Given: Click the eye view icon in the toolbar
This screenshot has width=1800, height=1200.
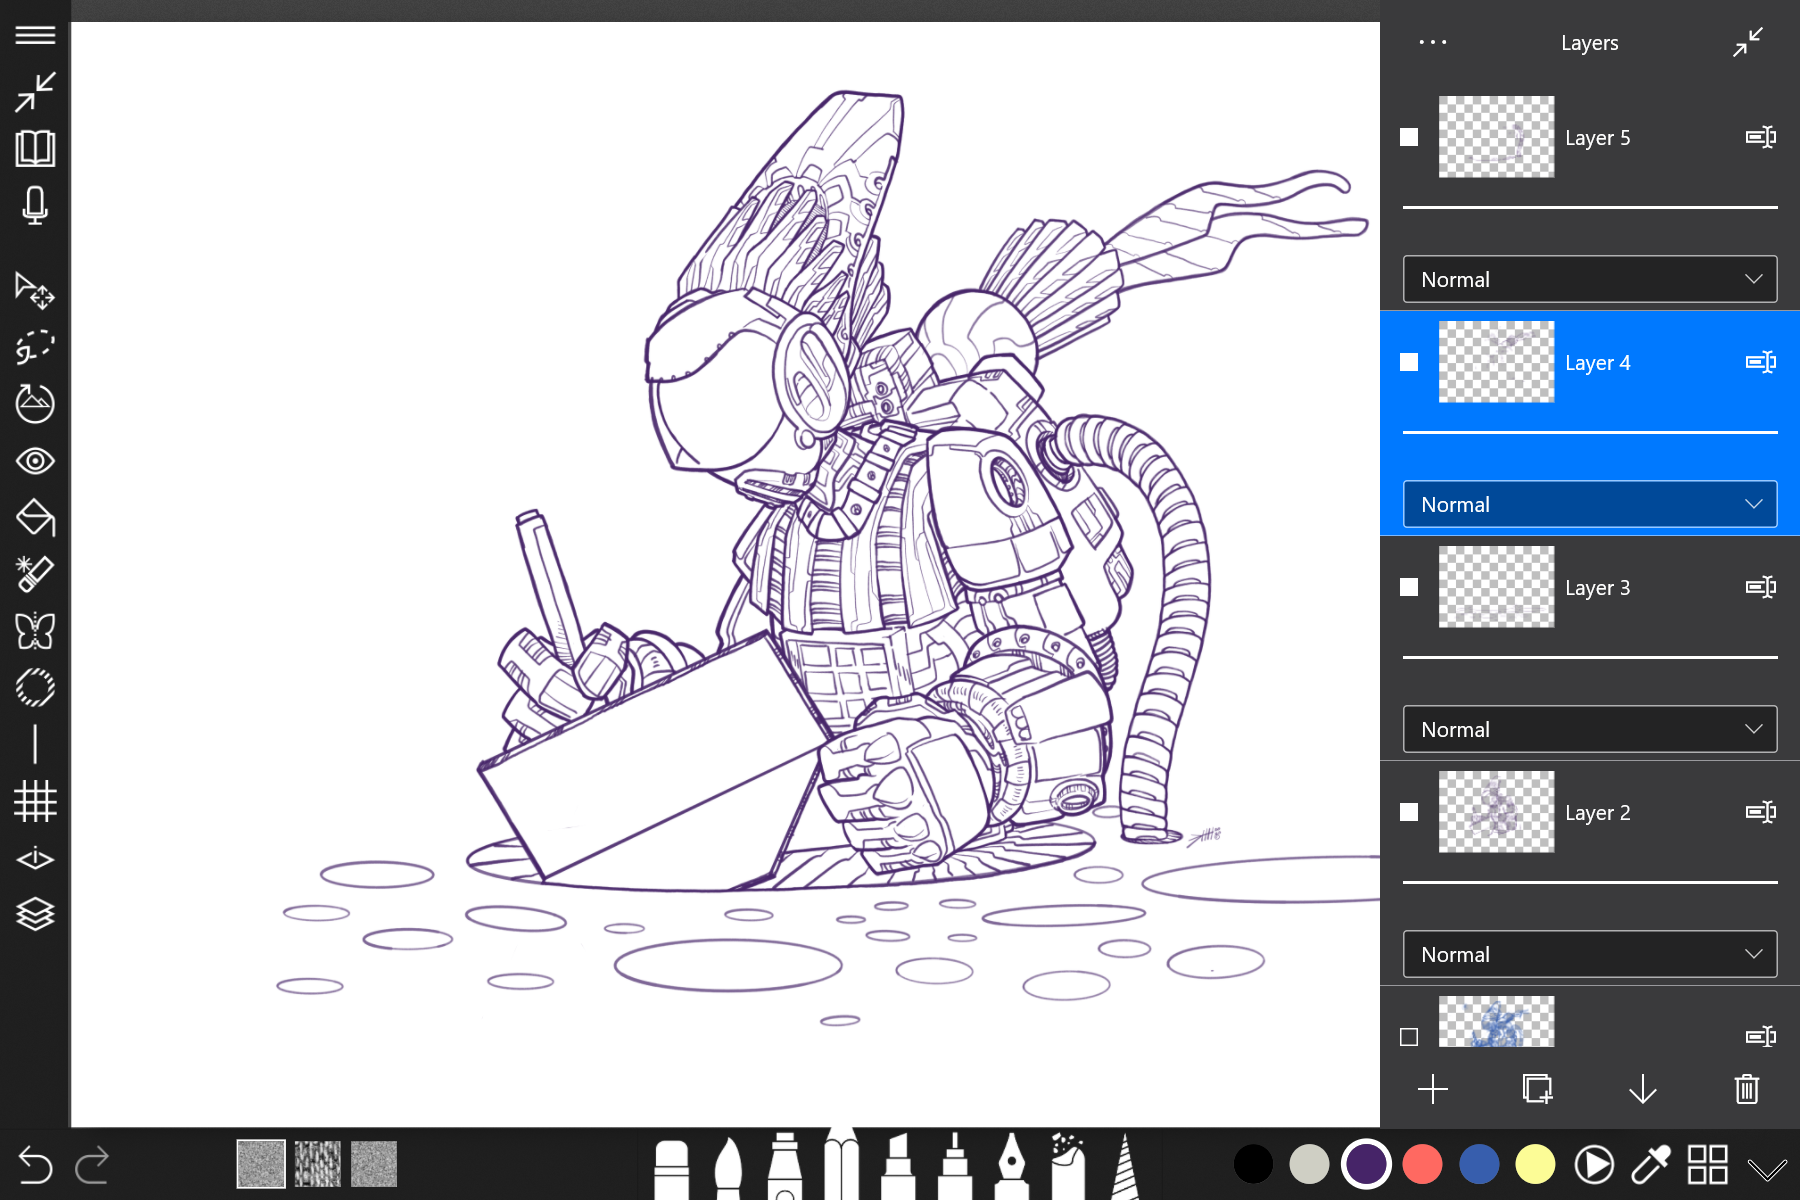Looking at the screenshot, I should 35,461.
